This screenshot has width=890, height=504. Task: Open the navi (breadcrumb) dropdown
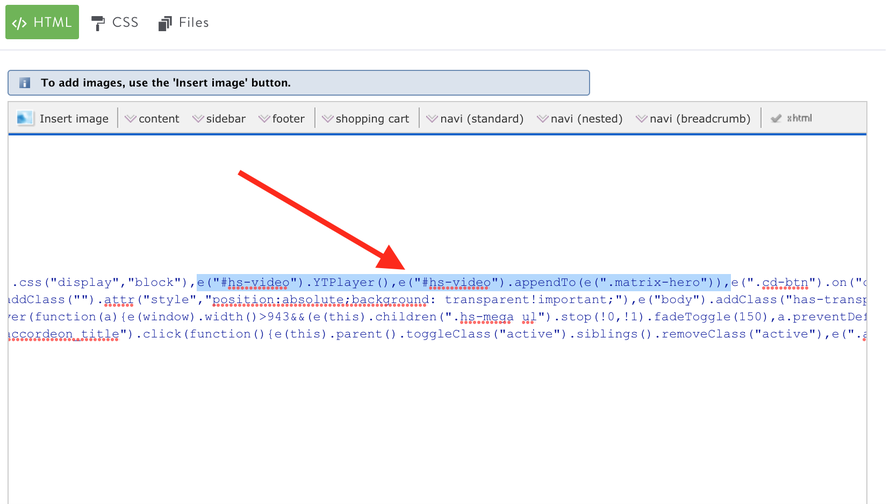pos(693,119)
